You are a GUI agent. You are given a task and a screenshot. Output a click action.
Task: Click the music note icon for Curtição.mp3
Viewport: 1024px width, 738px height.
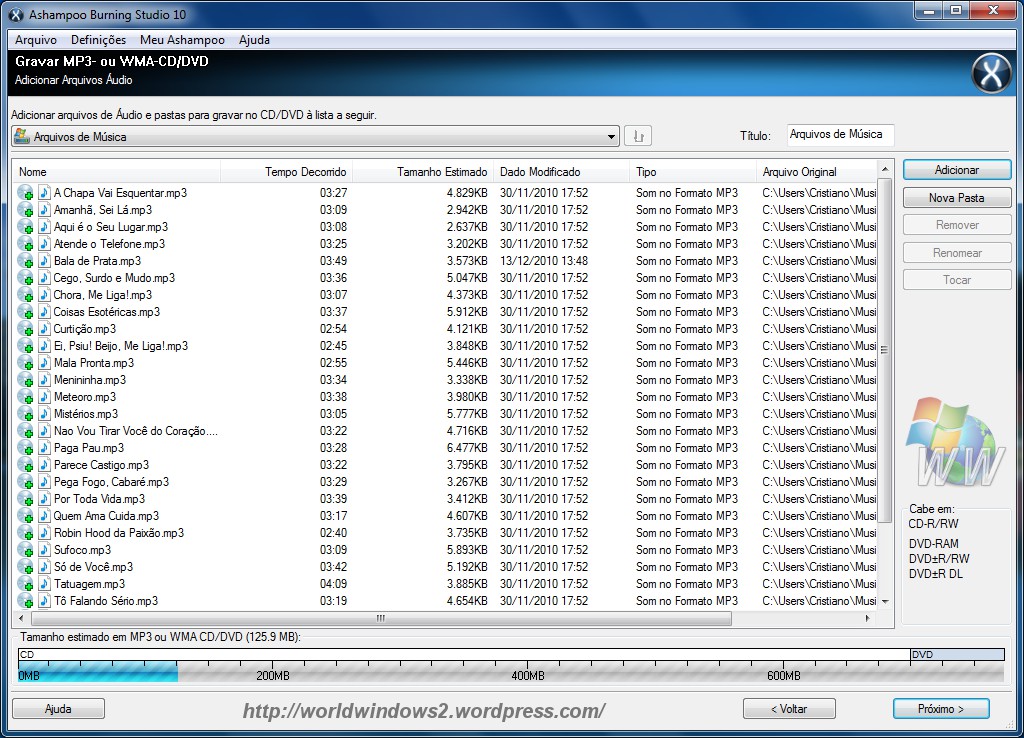pos(44,329)
